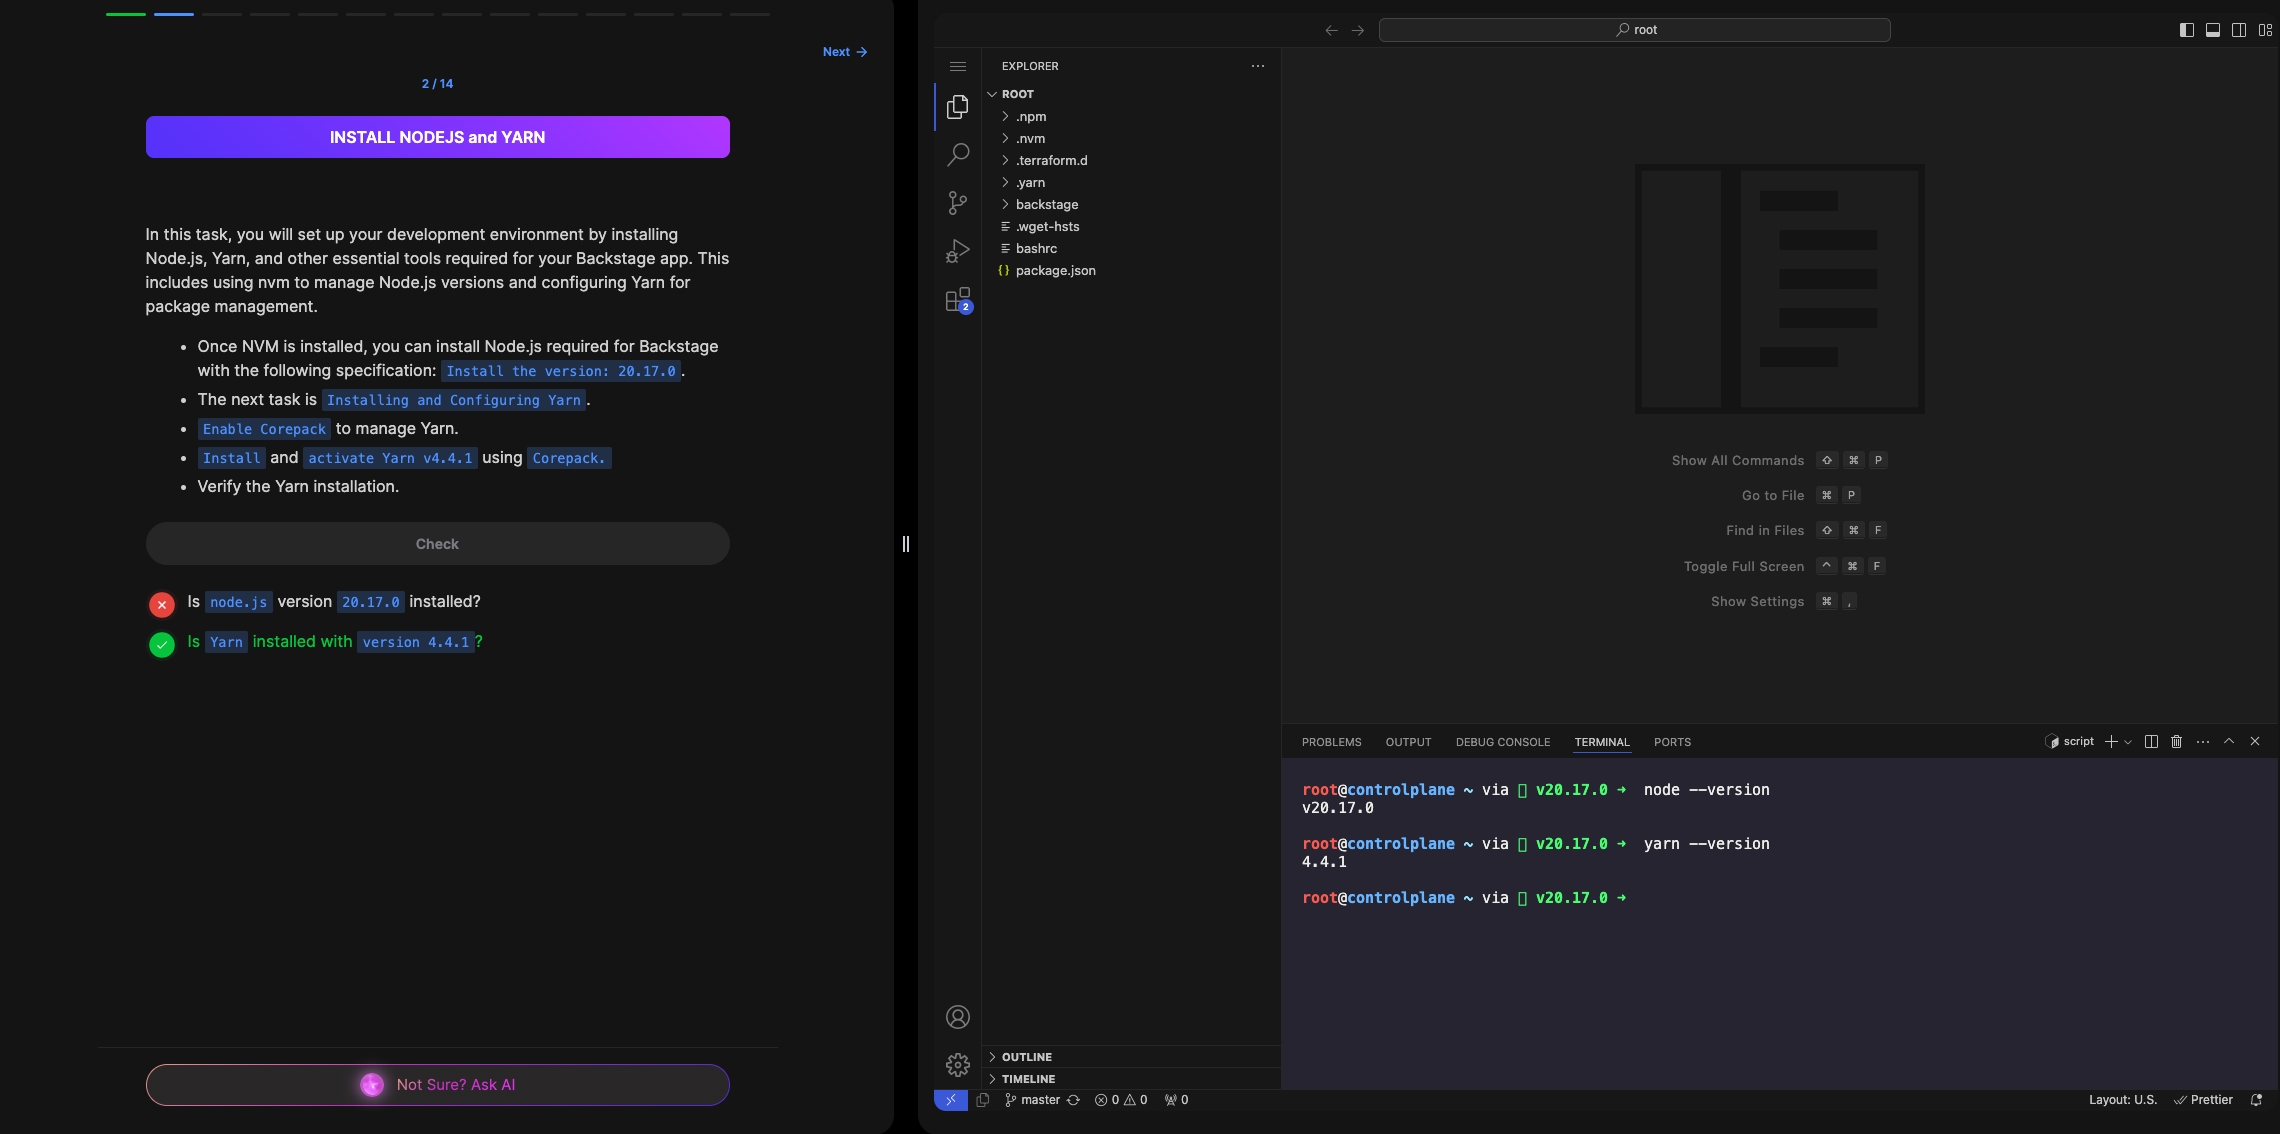
Task: Toggle the secondary sidebar layout icon
Action: [2239, 30]
